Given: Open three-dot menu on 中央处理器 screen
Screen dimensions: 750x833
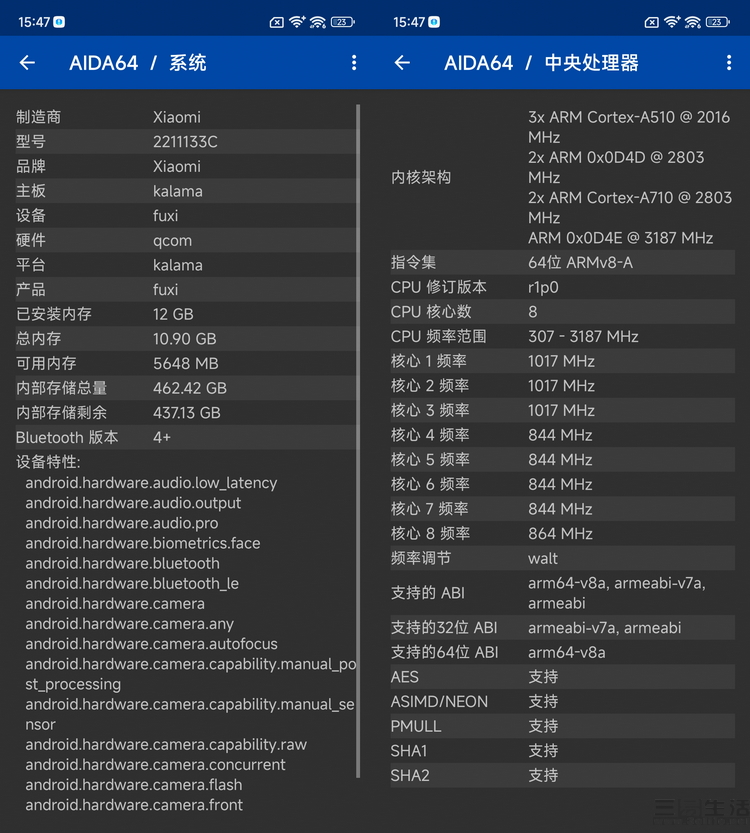Looking at the screenshot, I should coord(729,63).
